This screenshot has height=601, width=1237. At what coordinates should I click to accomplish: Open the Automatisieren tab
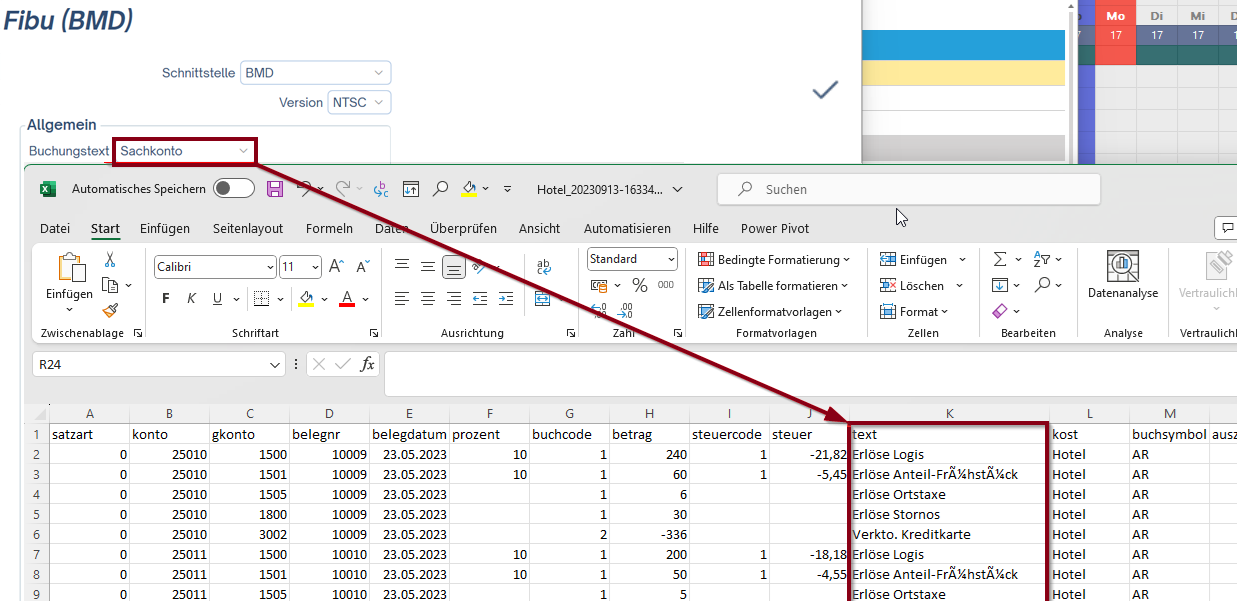627,229
